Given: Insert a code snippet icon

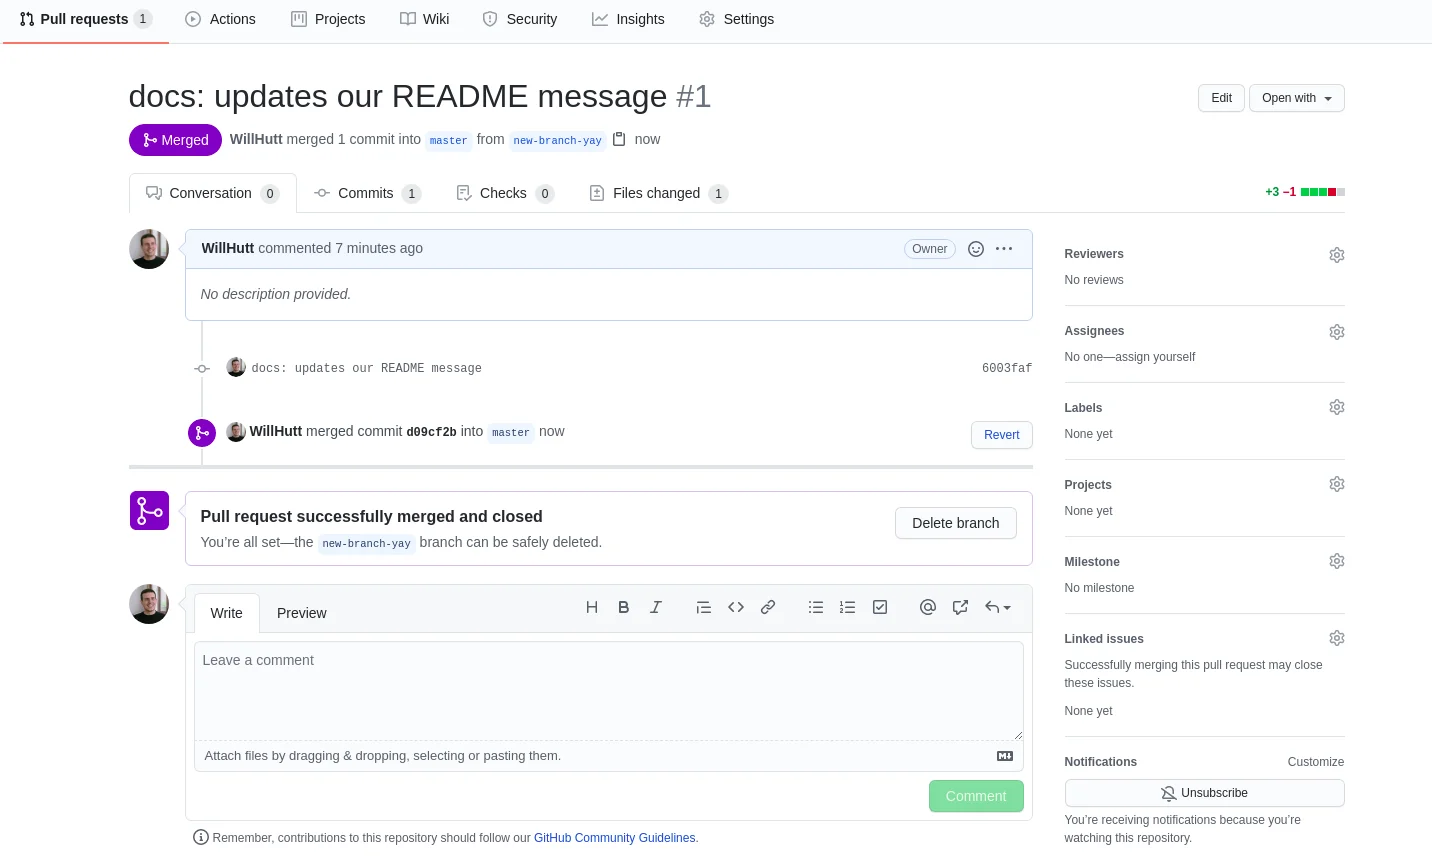Looking at the screenshot, I should point(736,607).
